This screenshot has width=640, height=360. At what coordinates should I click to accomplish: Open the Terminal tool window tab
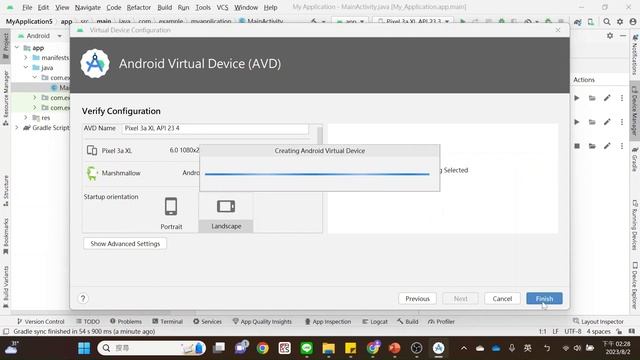coord(167,322)
